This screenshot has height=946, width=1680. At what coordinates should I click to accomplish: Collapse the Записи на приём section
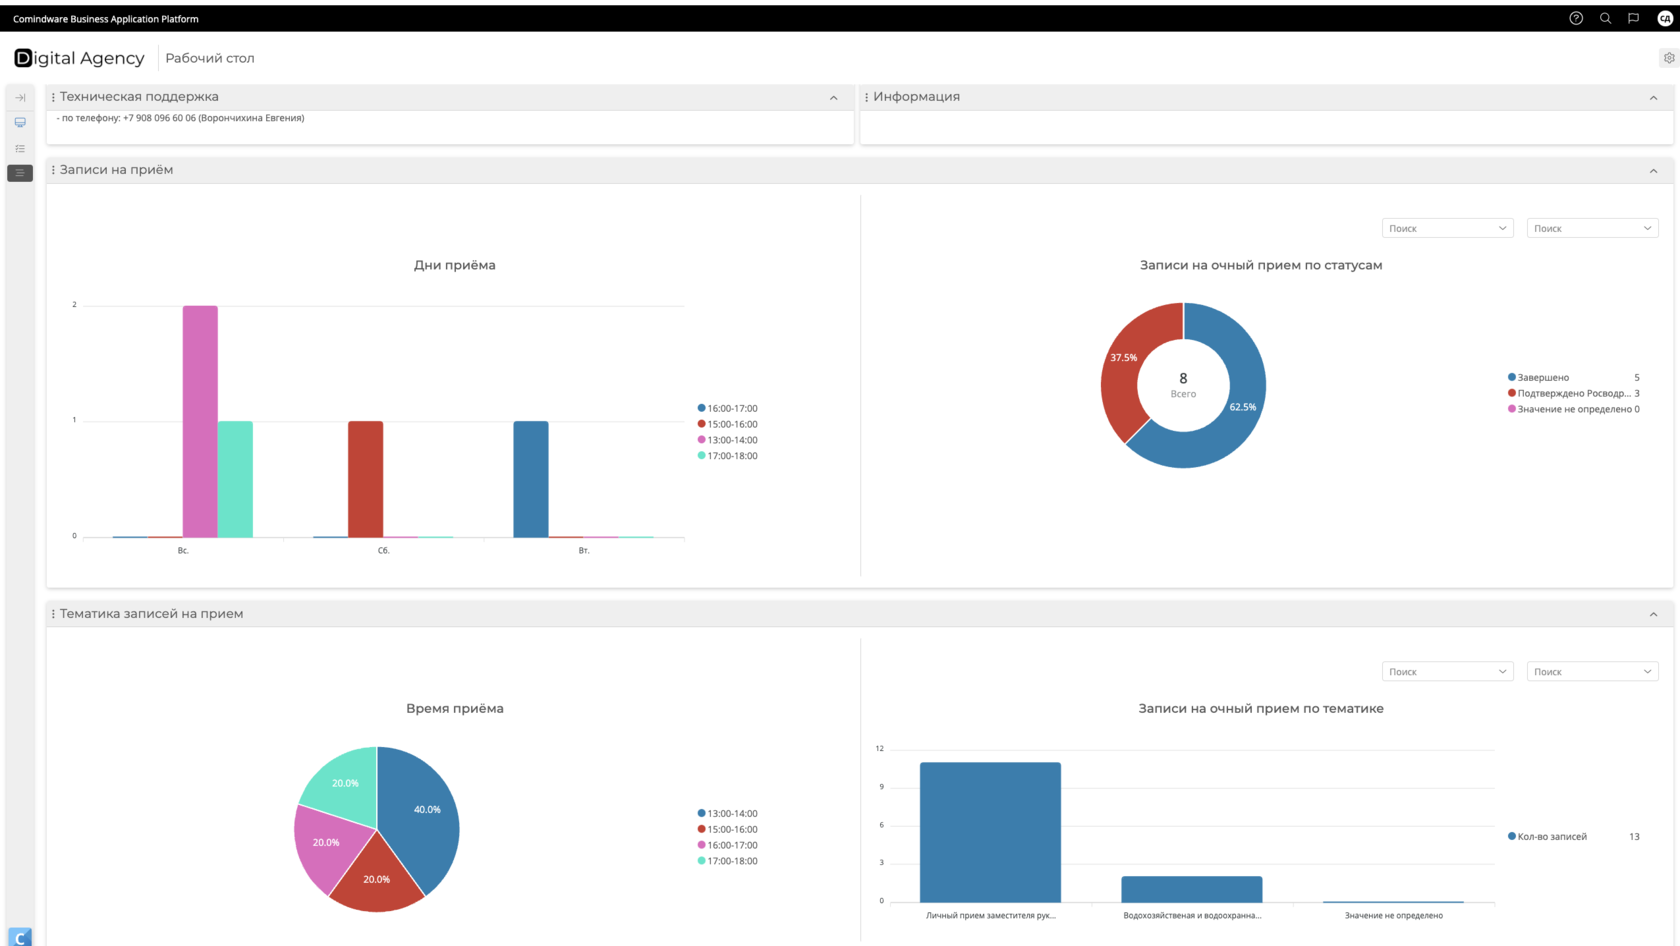[x=1653, y=171]
